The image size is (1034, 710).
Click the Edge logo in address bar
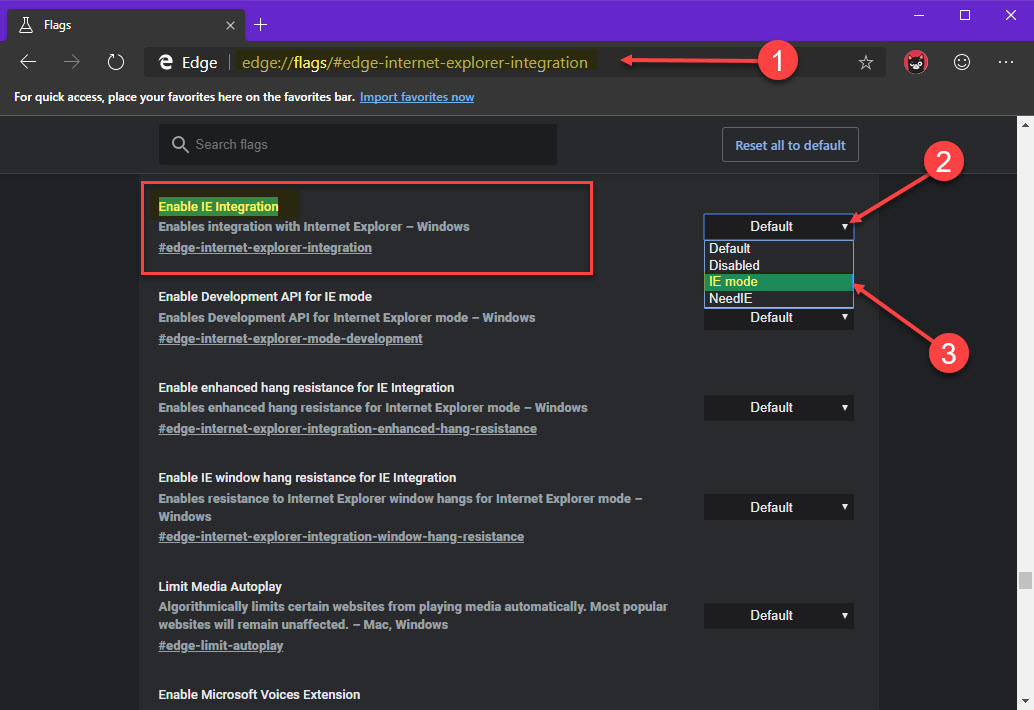166,62
